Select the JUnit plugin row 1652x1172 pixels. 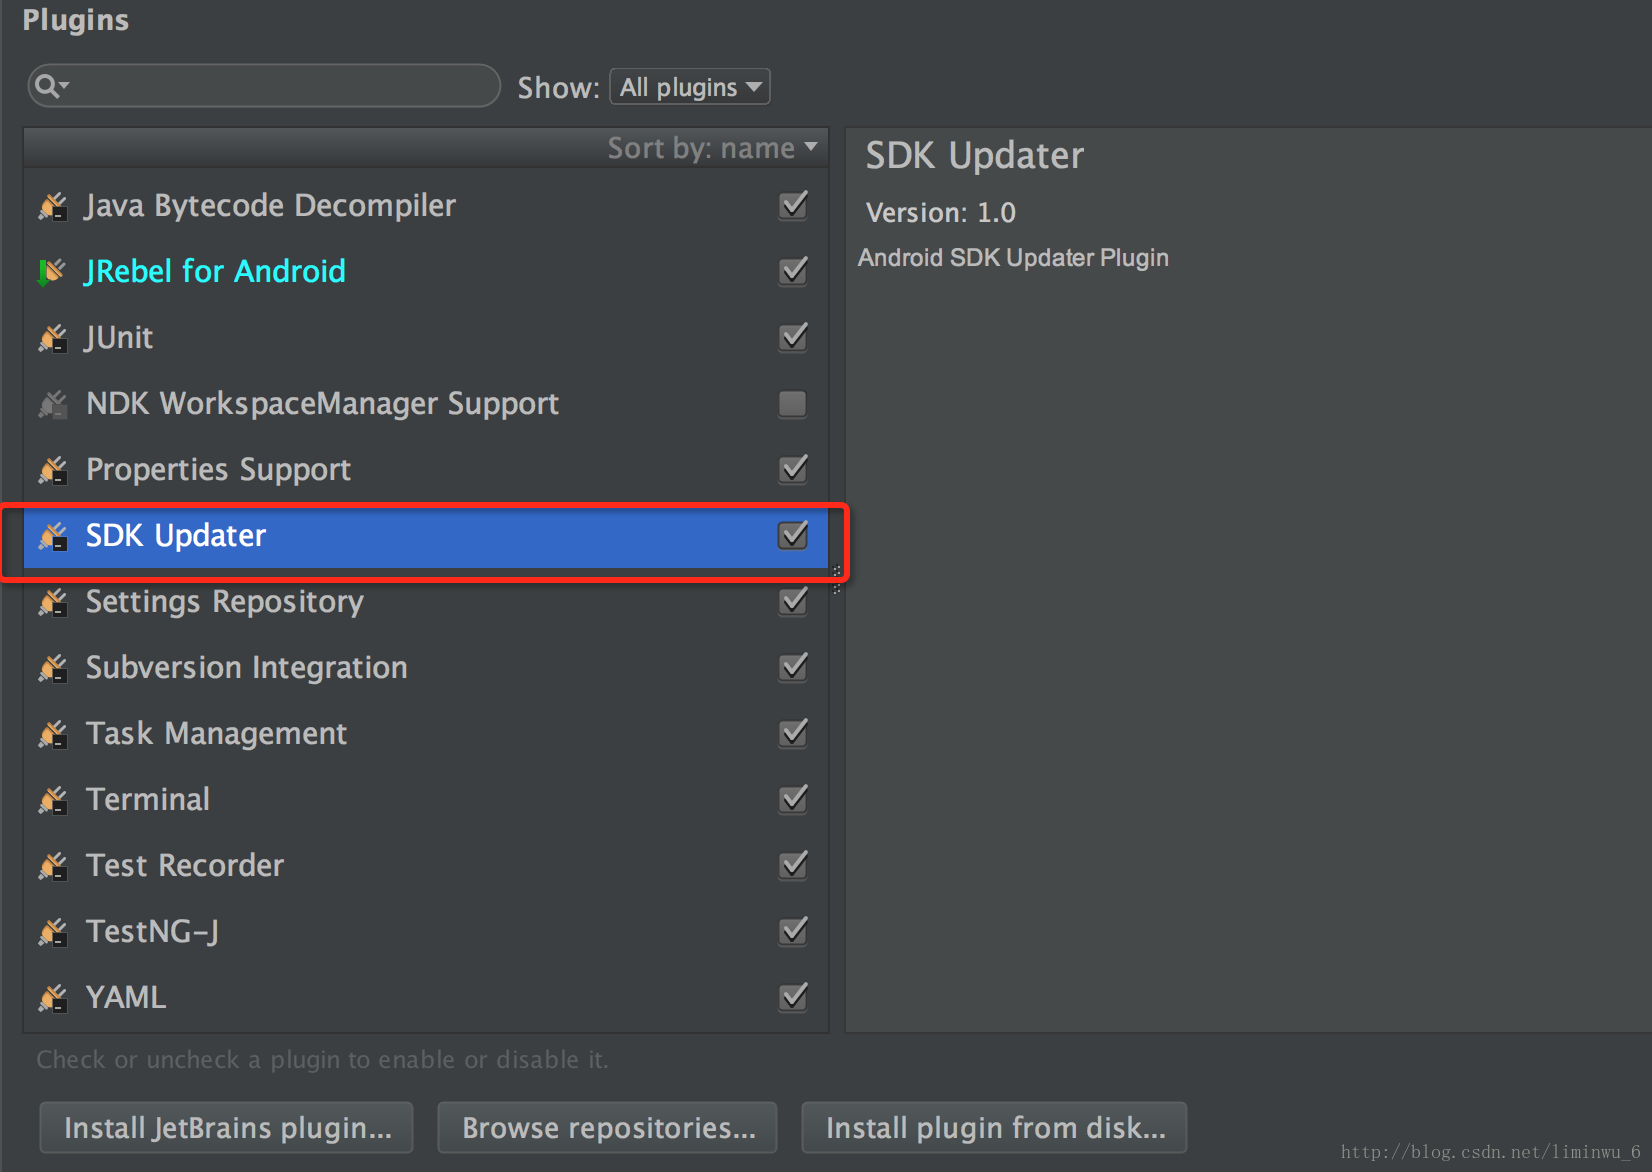(x=426, y=338)
